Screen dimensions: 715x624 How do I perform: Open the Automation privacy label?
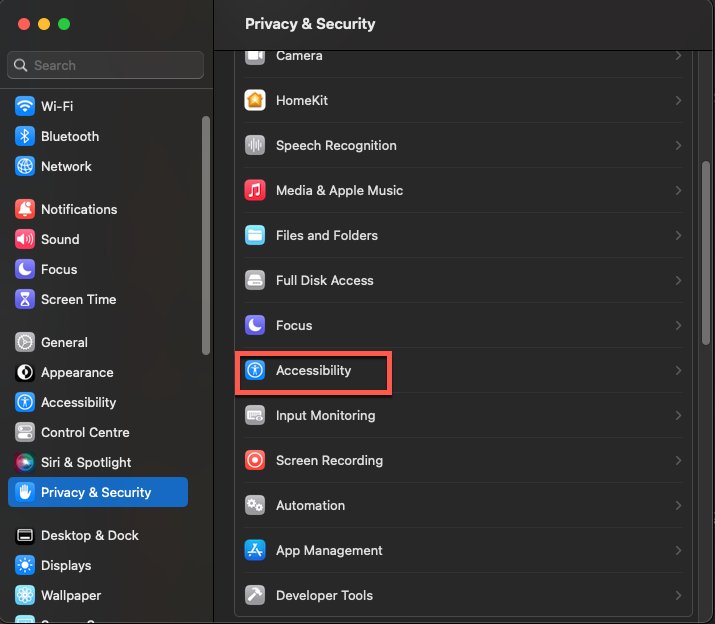click(311, 505)
